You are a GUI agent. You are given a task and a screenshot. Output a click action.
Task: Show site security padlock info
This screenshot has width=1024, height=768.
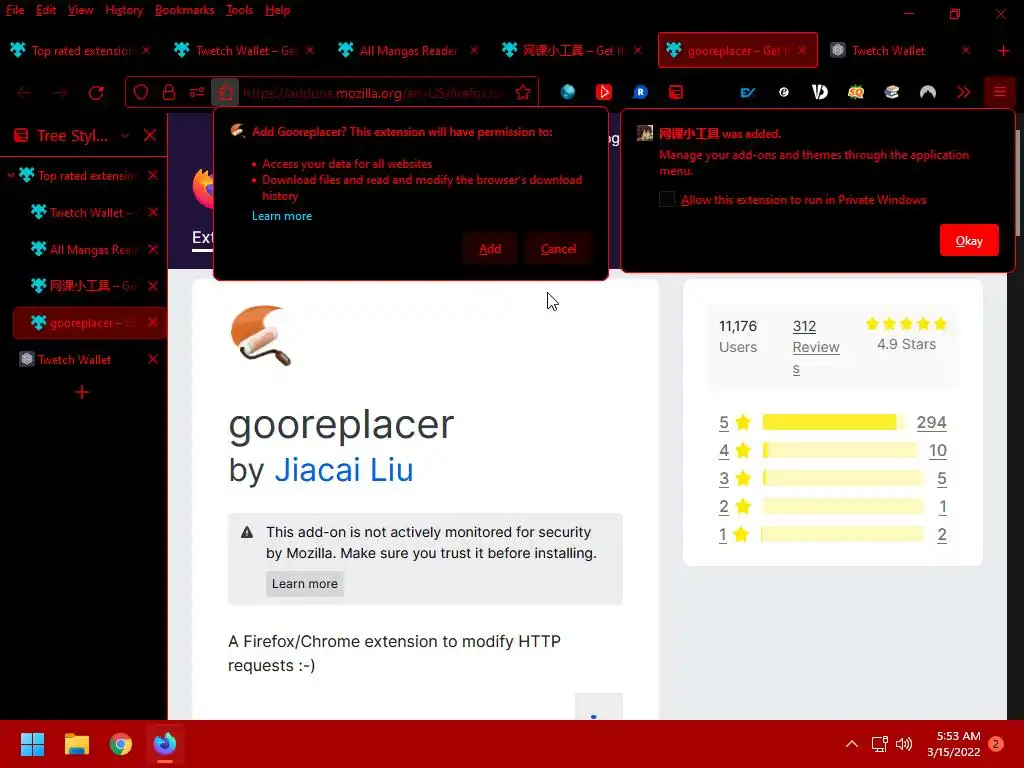(168, 93)
